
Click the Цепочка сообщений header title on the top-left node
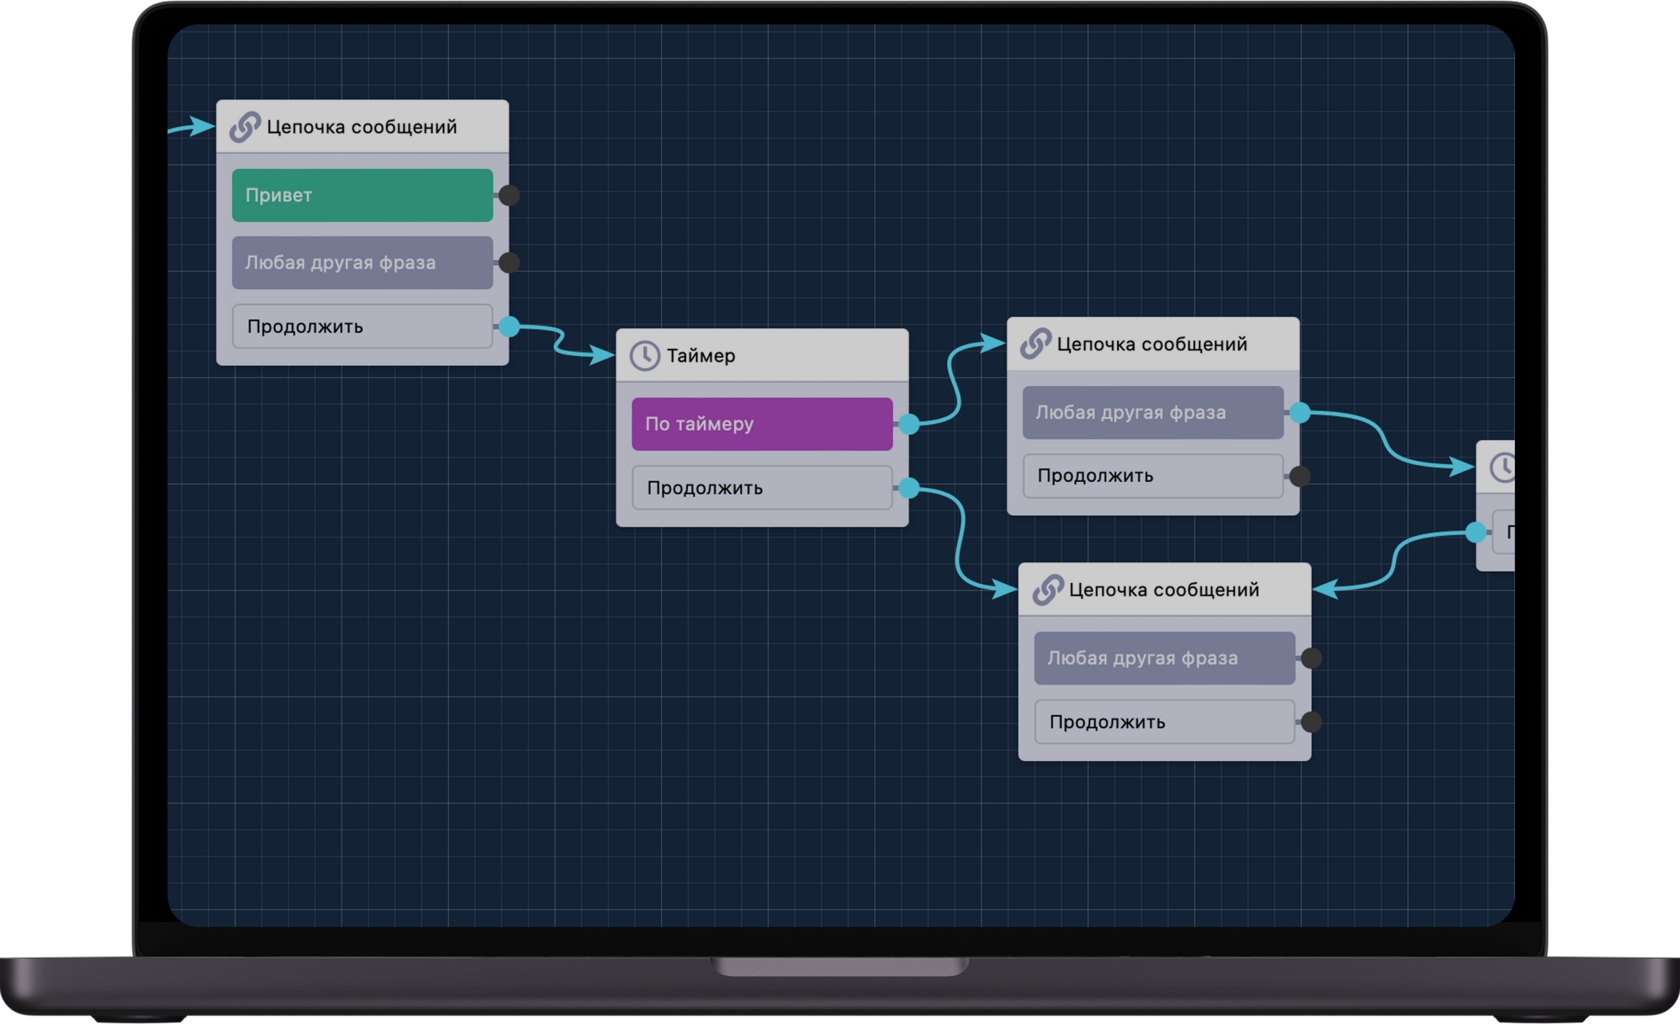(360, 127)
